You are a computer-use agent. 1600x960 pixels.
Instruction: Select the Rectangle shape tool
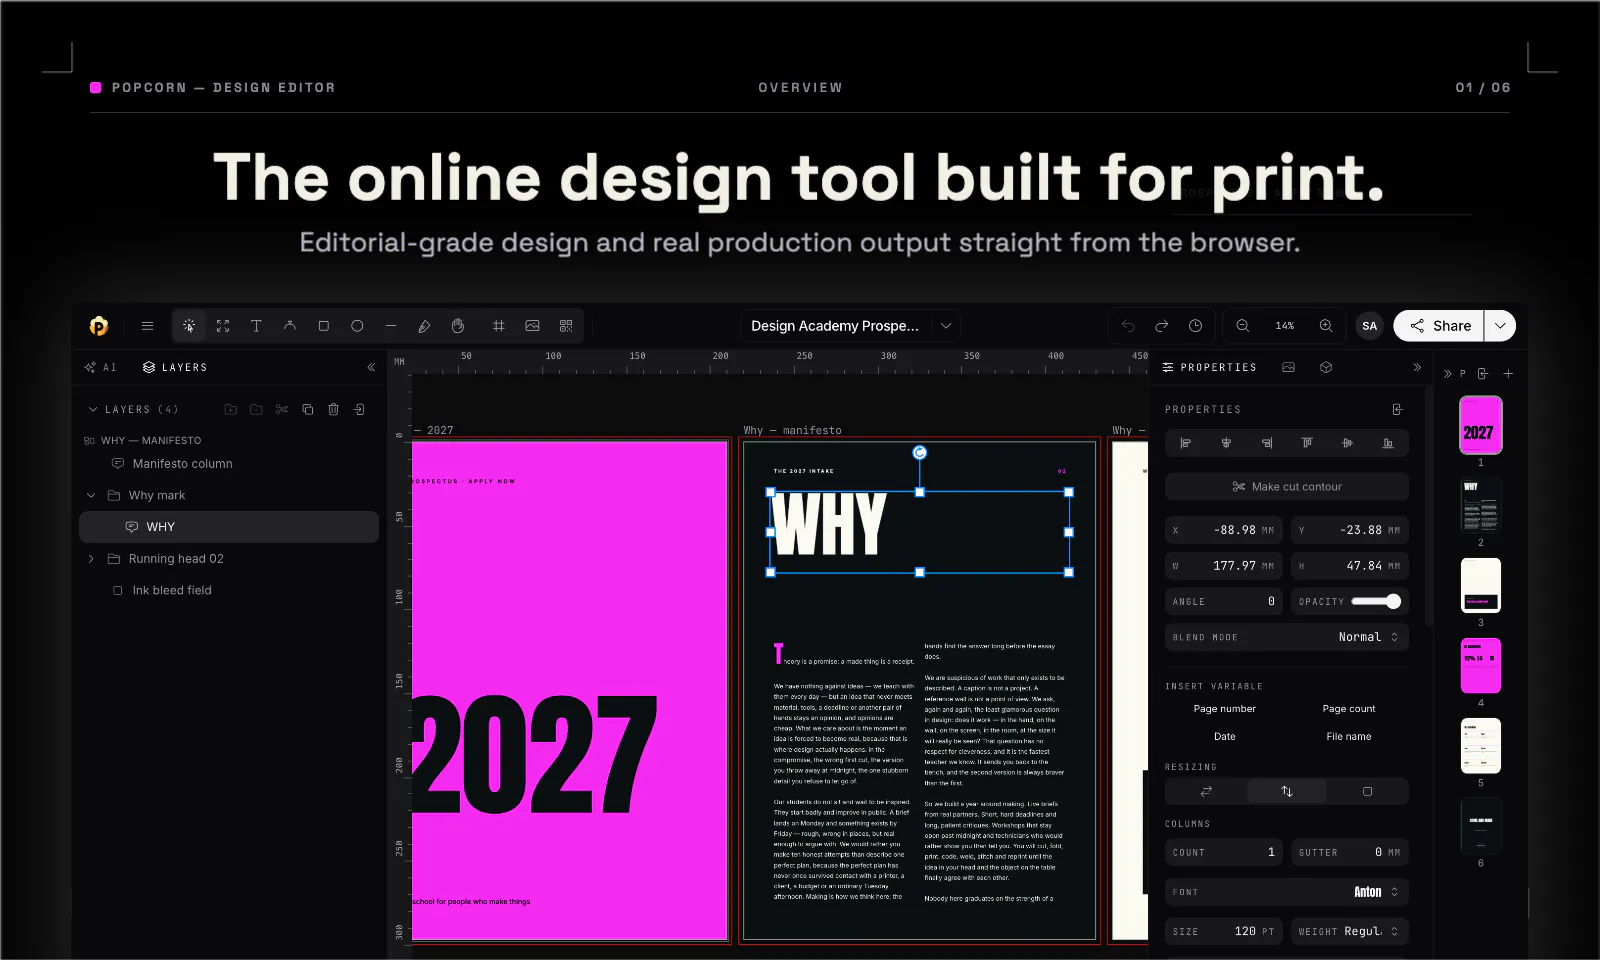click(x=323, y=326)
